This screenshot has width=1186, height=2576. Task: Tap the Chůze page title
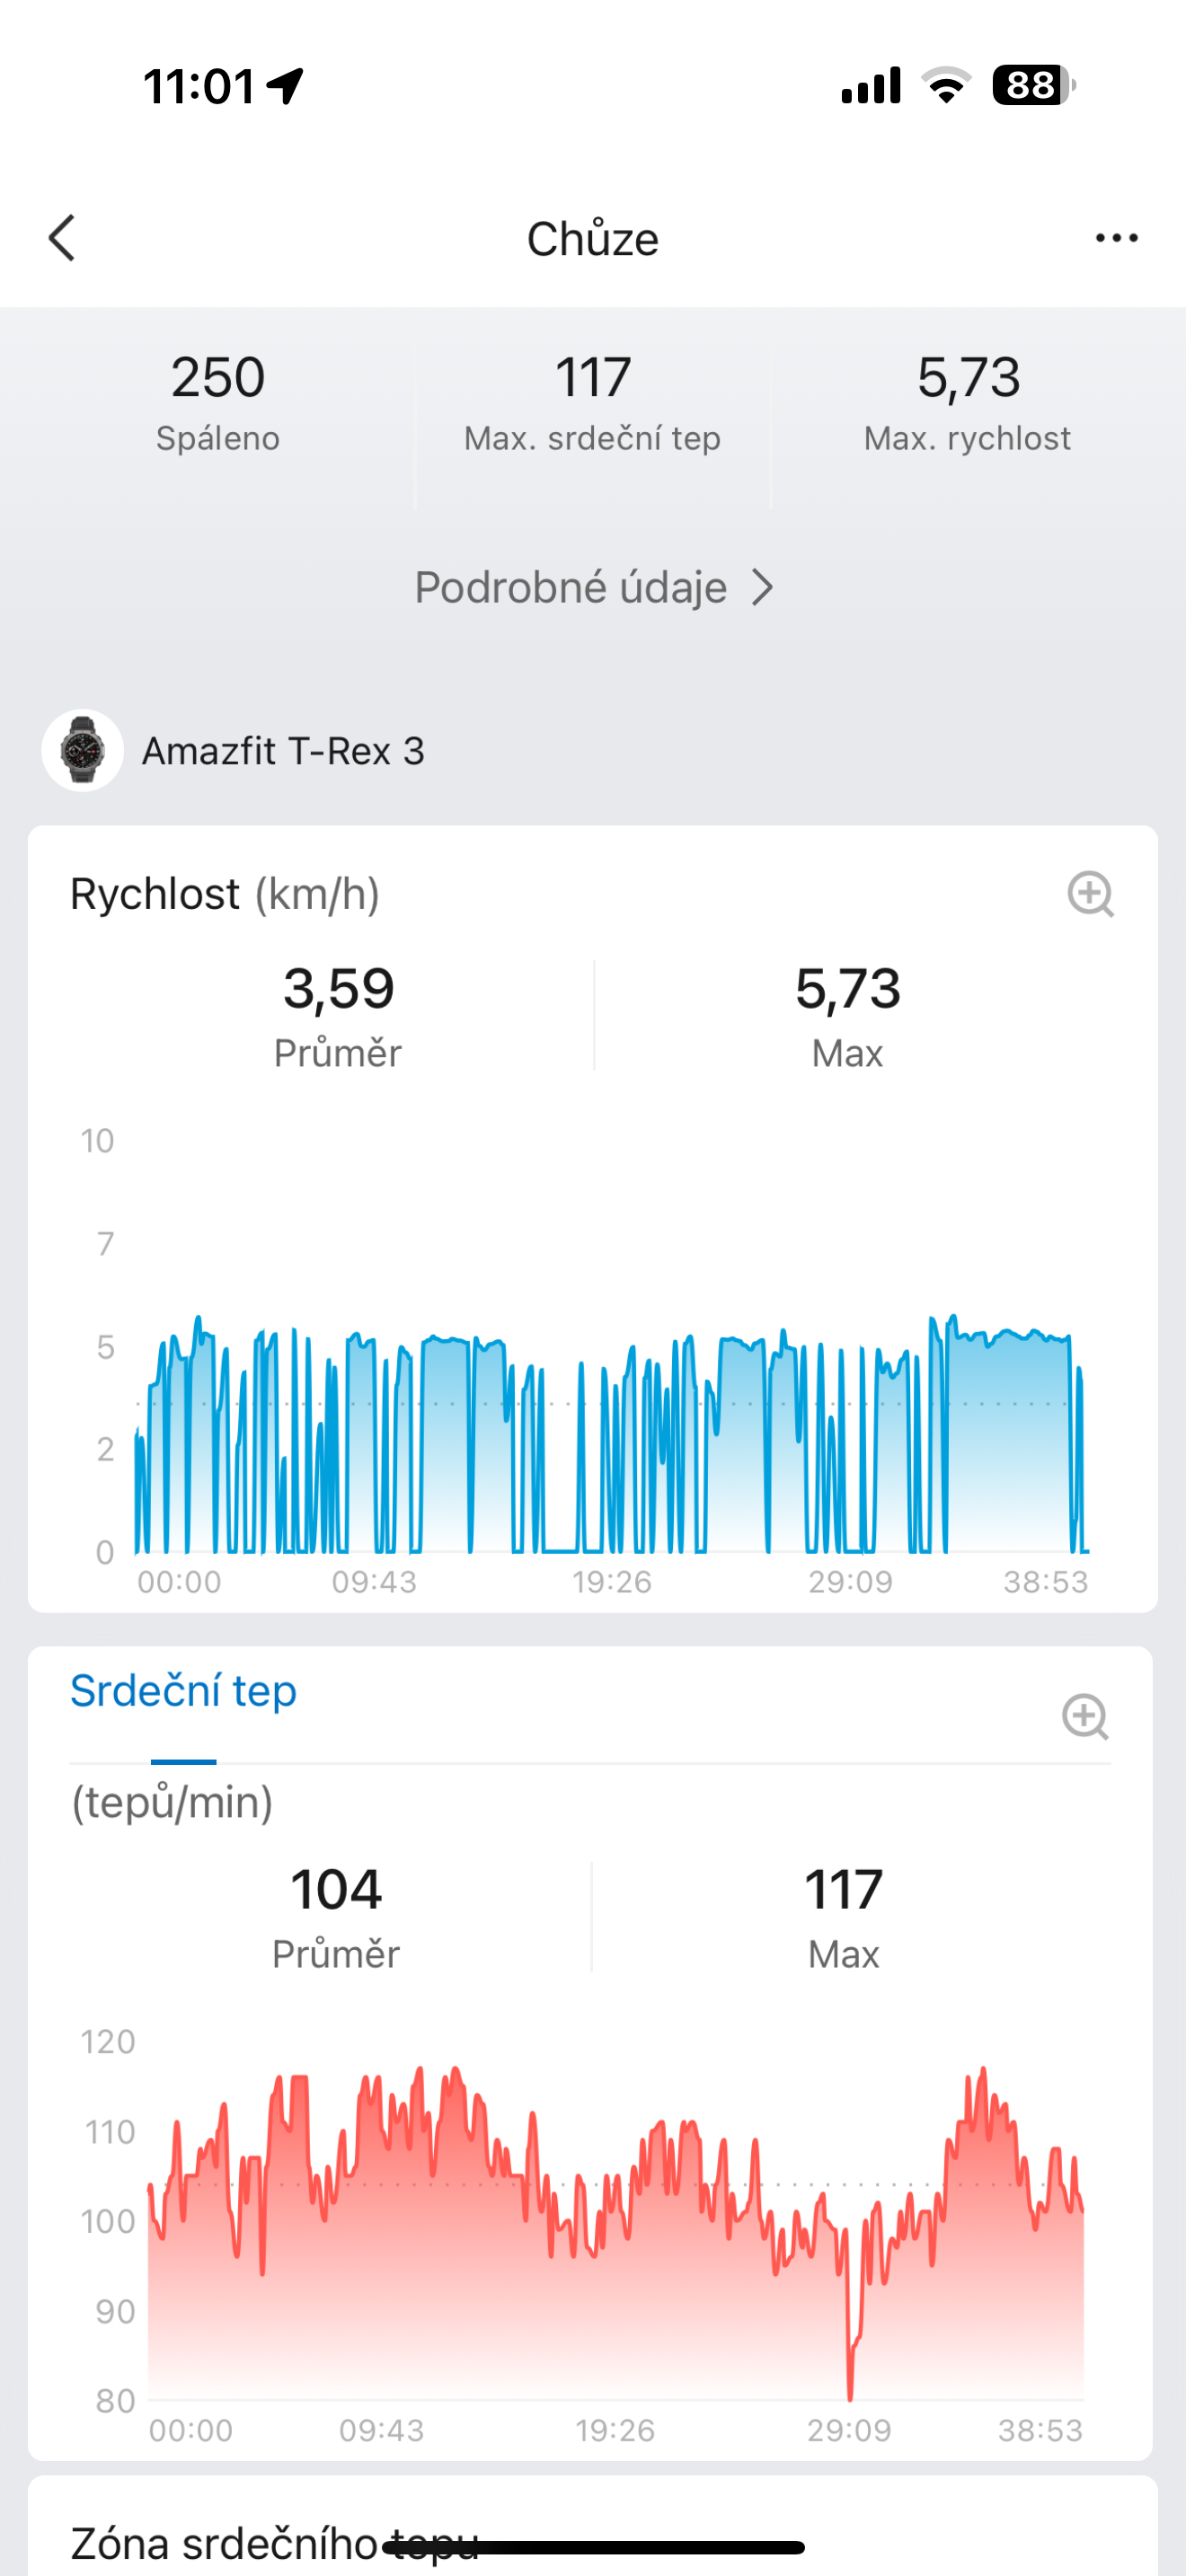pos(593,239)
